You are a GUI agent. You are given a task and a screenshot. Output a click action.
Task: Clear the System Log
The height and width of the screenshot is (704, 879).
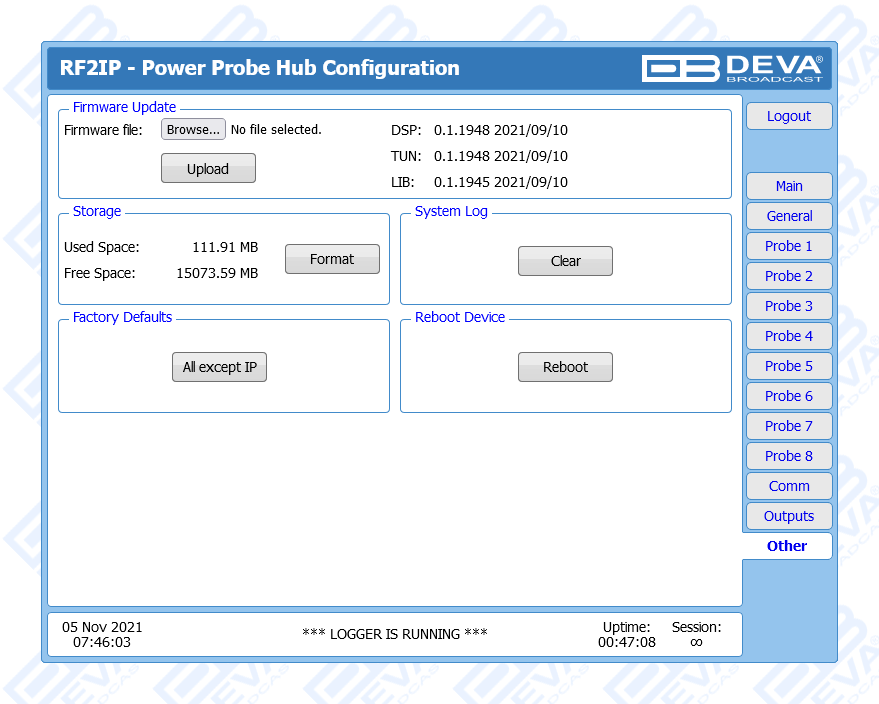pyautogui.click(x=565, y=261)
